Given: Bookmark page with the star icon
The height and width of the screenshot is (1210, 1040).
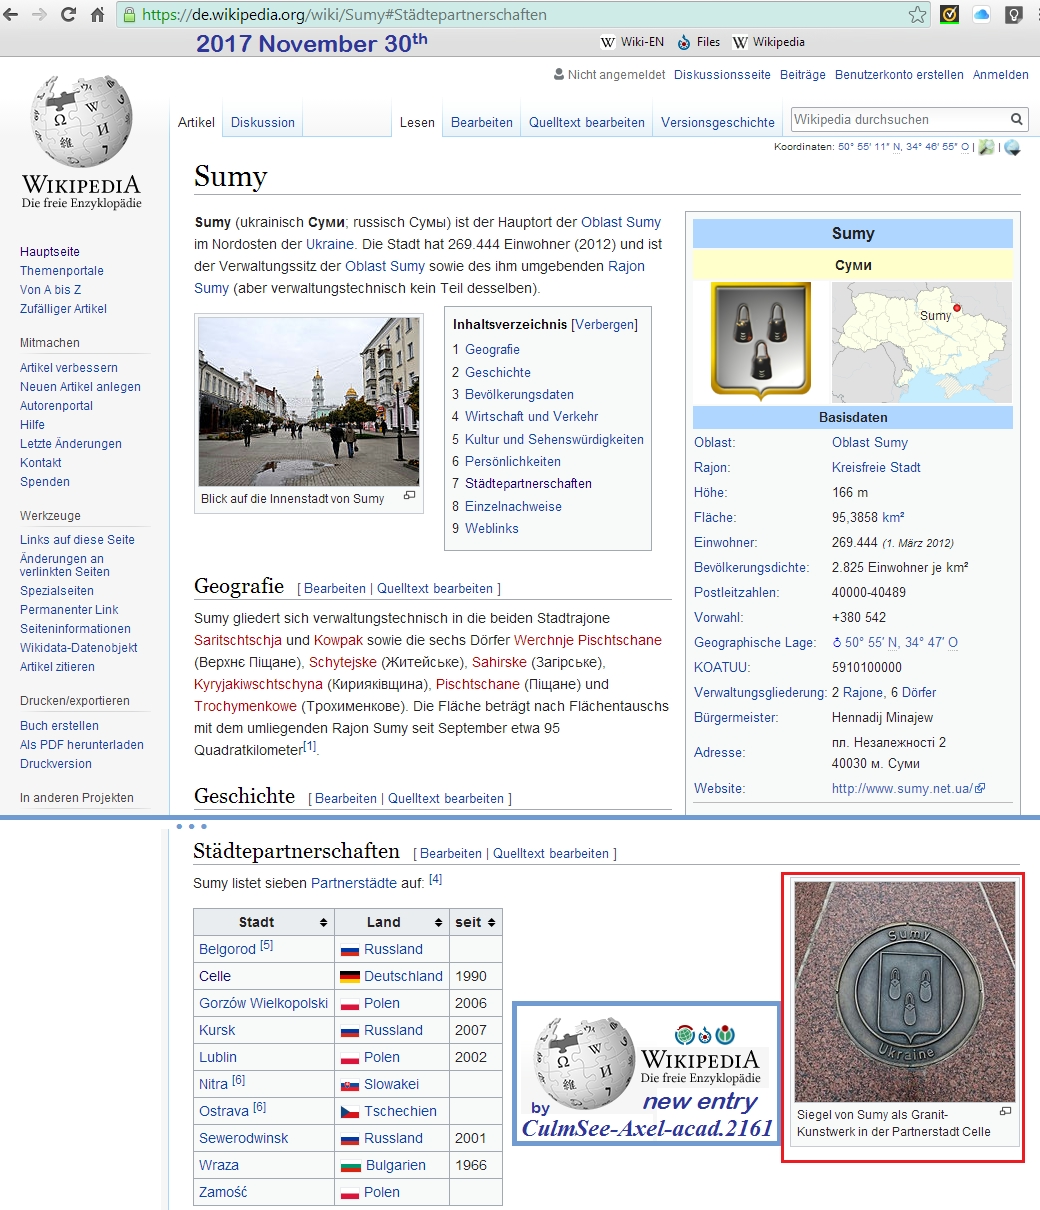Looking at the screenshot, I should click(917, 15).
